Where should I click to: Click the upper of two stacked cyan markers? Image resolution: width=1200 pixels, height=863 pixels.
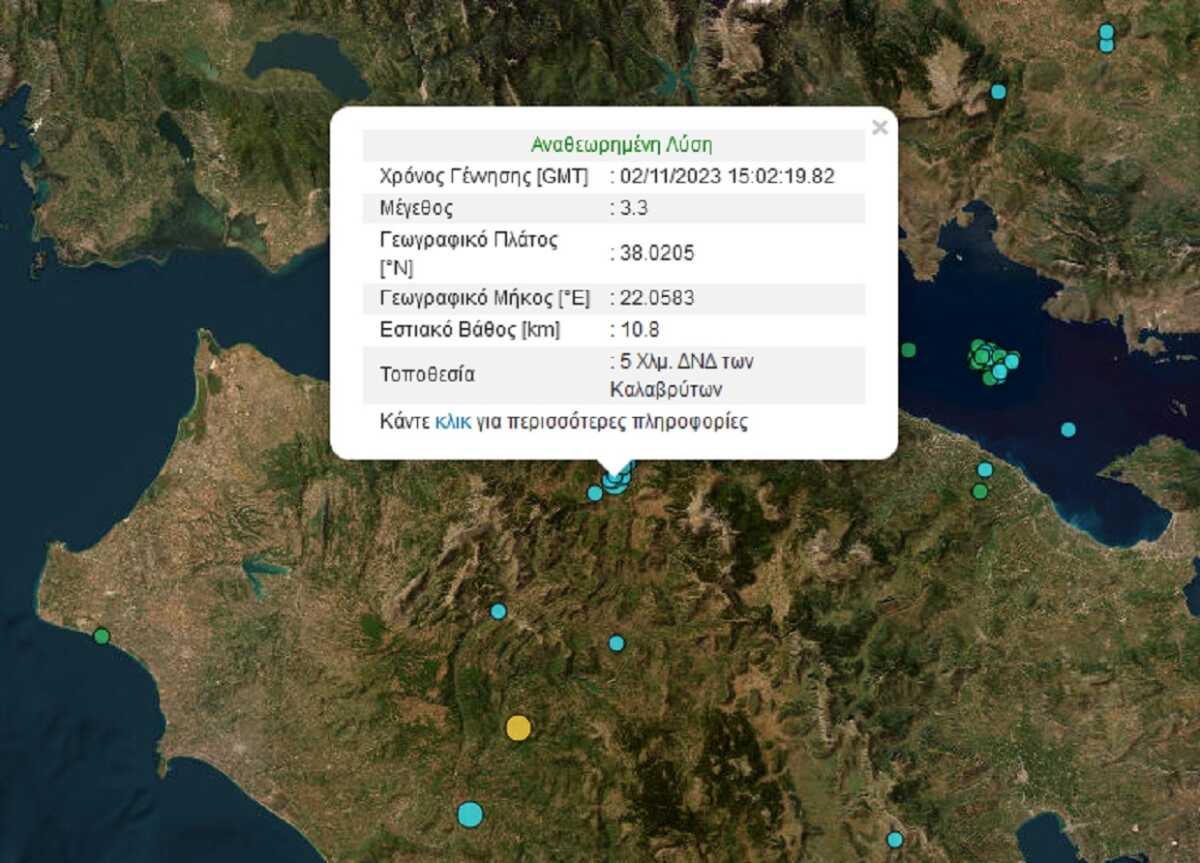(1106, 31)
